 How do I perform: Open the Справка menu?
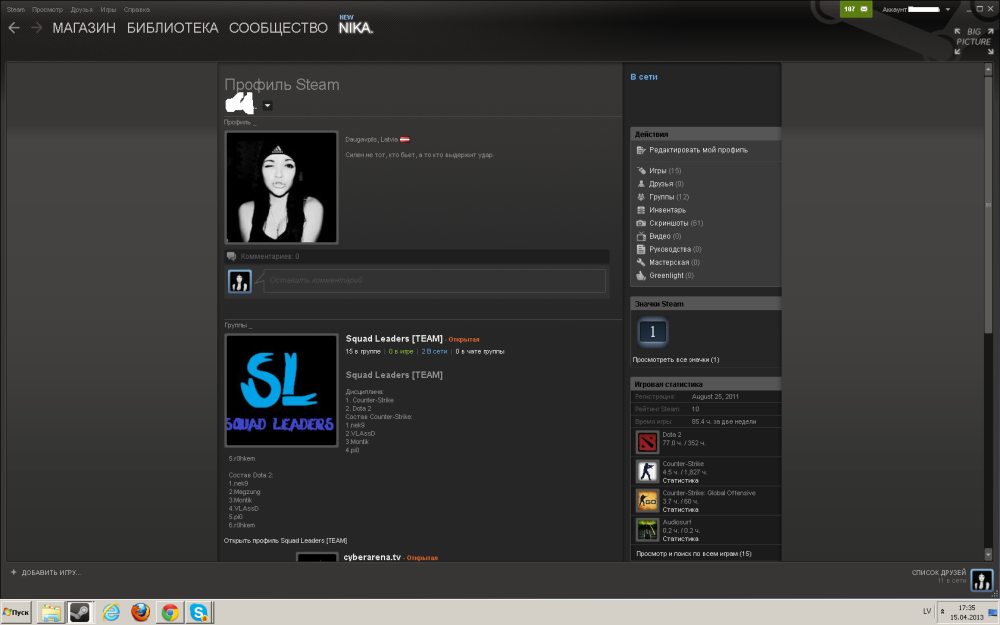point(136,10)
